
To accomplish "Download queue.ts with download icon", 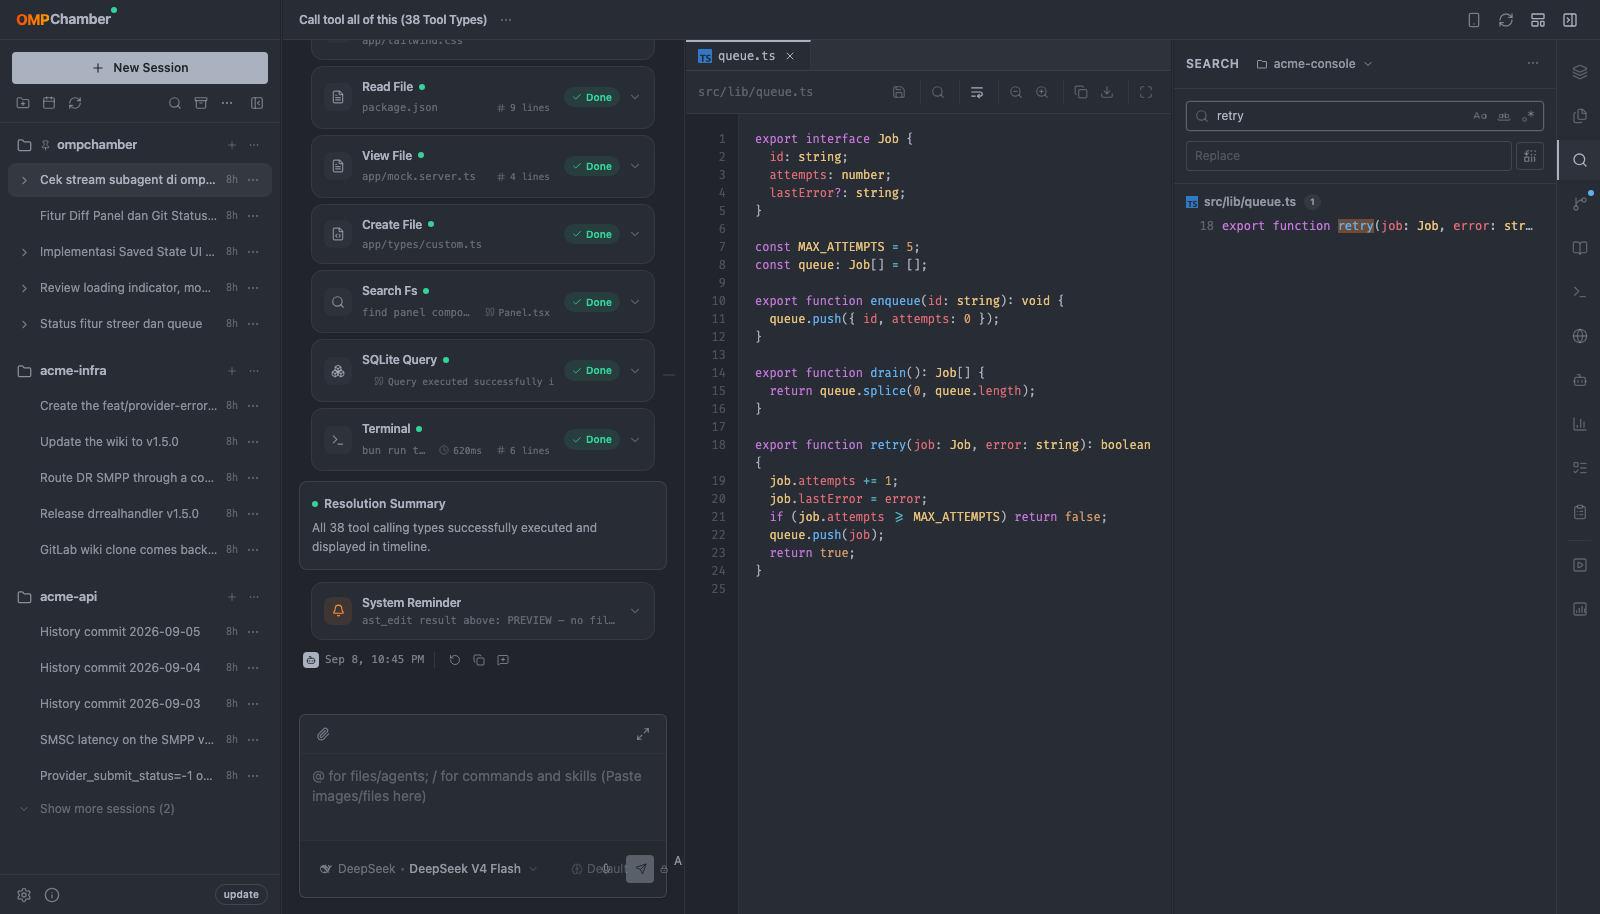I will click(x=1107, y=92).
